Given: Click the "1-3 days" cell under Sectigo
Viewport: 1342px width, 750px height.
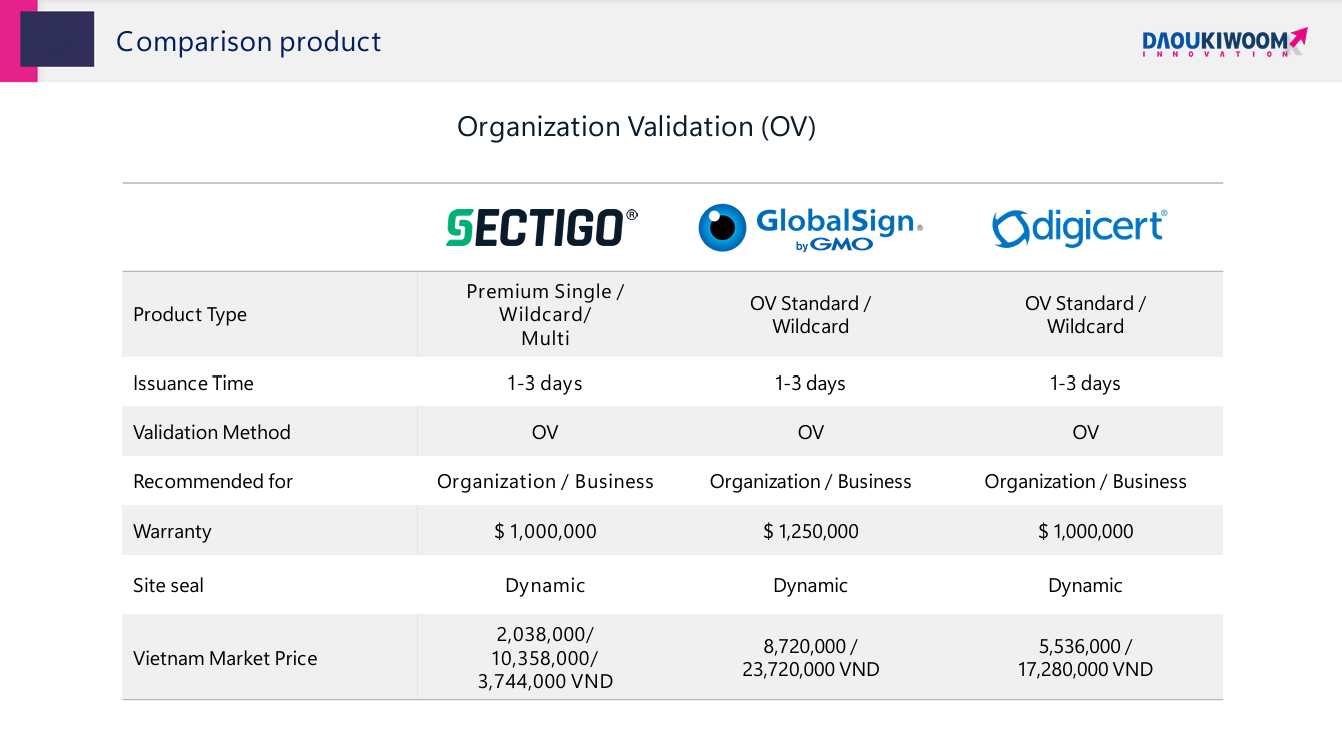Looking at the screenshot, I should tap(545, 383).
